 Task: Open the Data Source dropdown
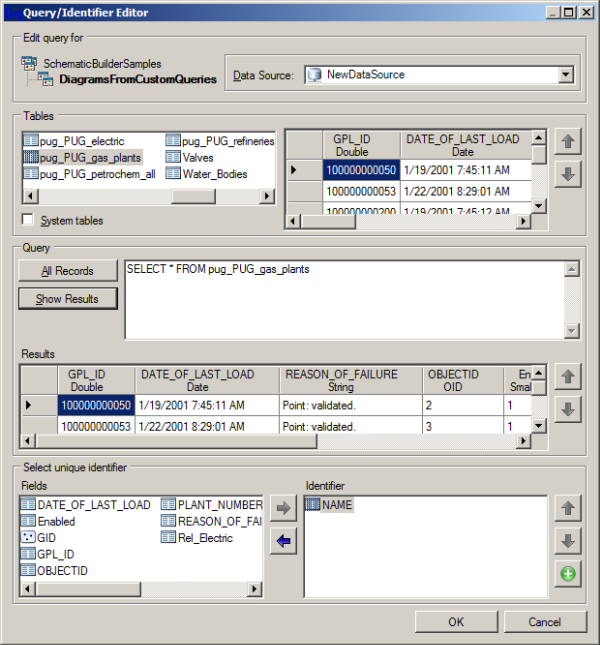565,74
